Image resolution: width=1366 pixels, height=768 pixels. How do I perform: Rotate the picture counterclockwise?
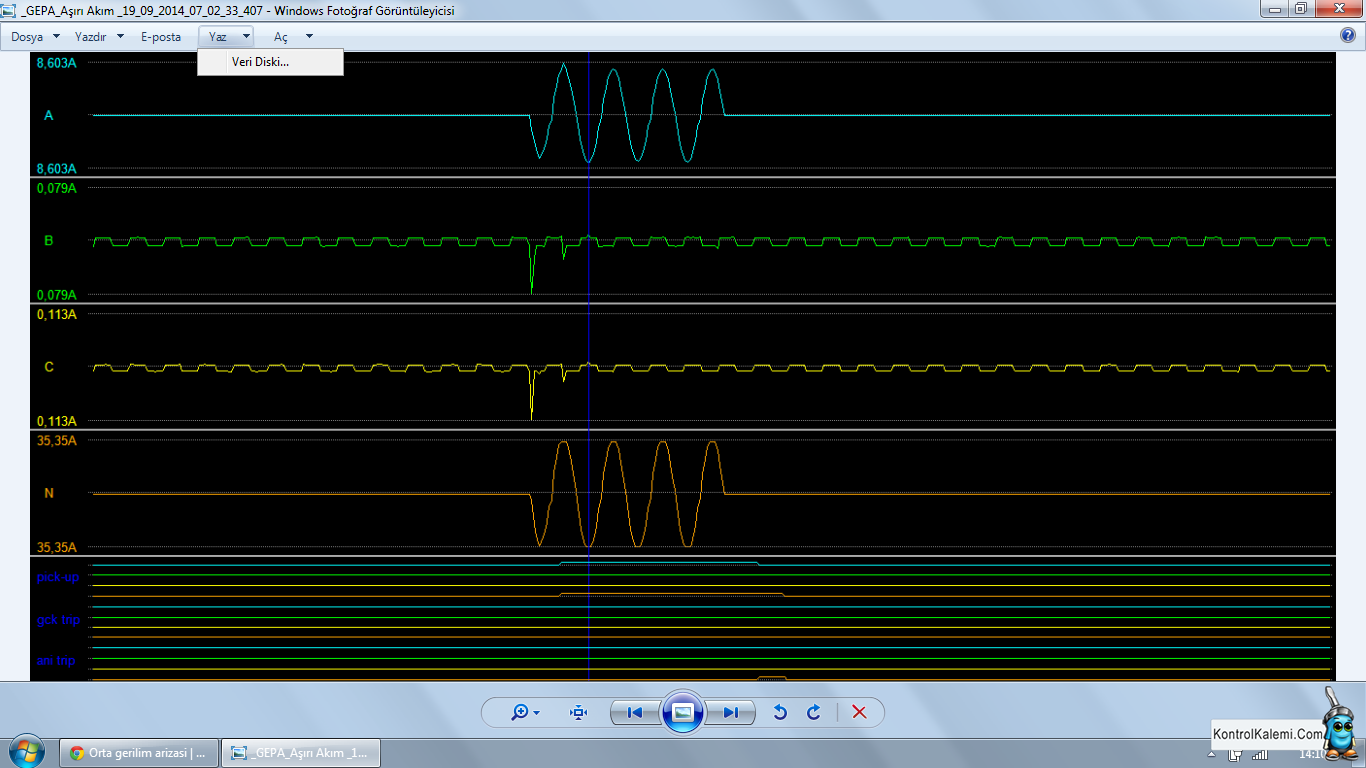tap(781, 712)
